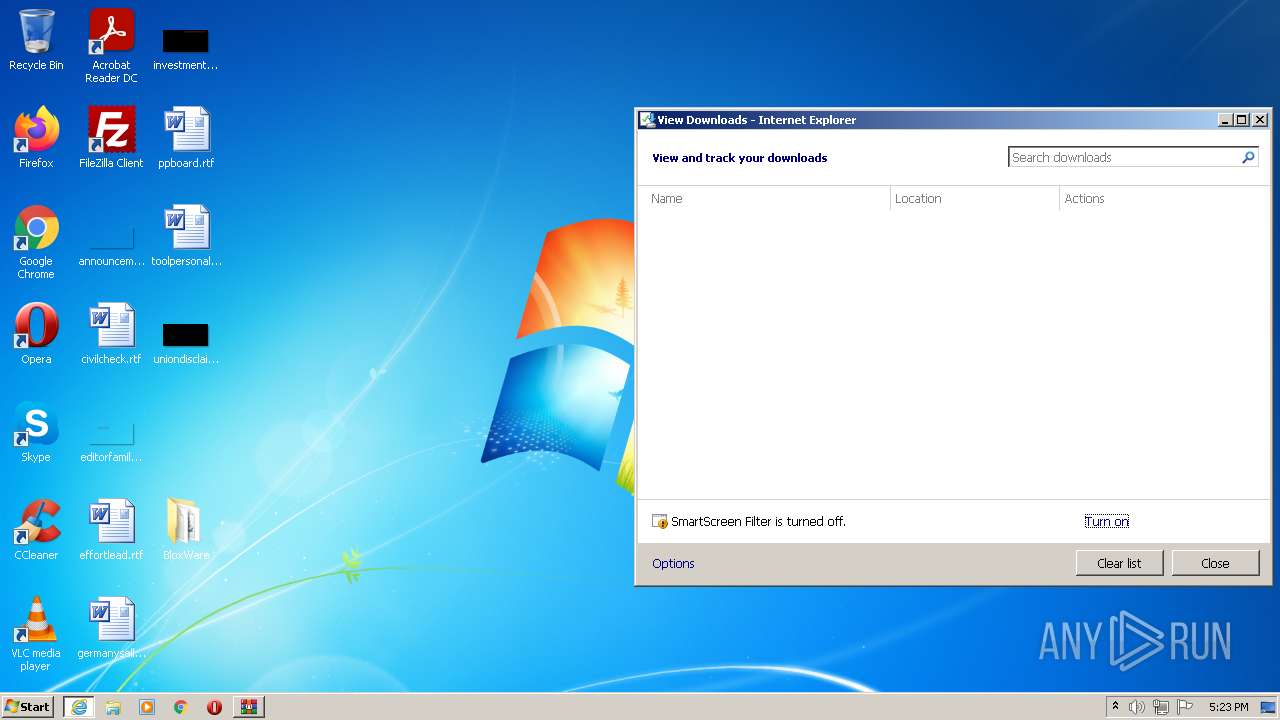Select the VLC media player shortcut

pyautogui.click(x=36, y=634)
